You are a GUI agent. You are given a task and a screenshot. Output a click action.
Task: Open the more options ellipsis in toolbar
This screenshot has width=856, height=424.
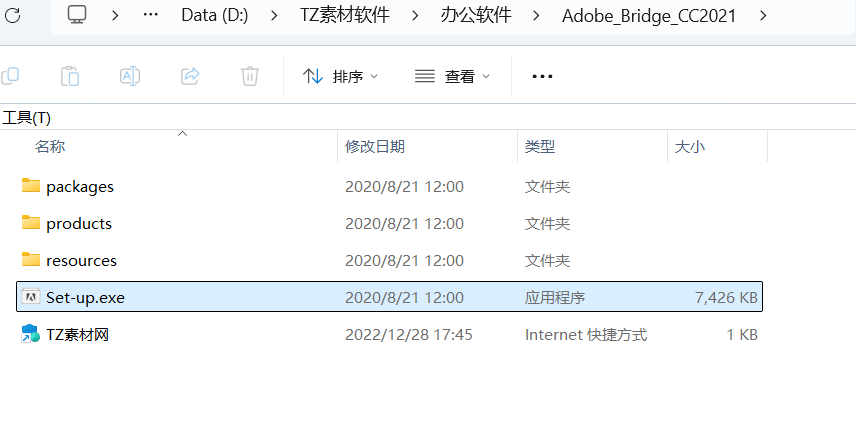[542, 76]
